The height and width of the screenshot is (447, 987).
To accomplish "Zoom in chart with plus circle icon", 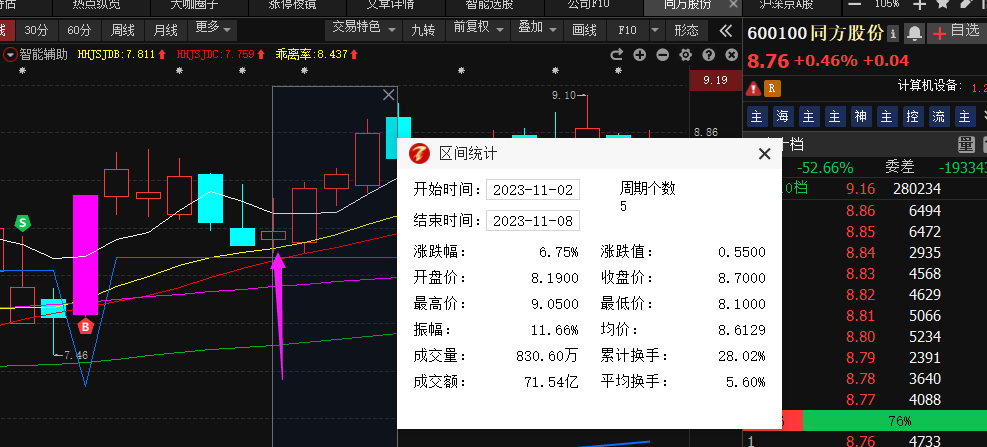I will pyautogui.click(x=640, y=55).
